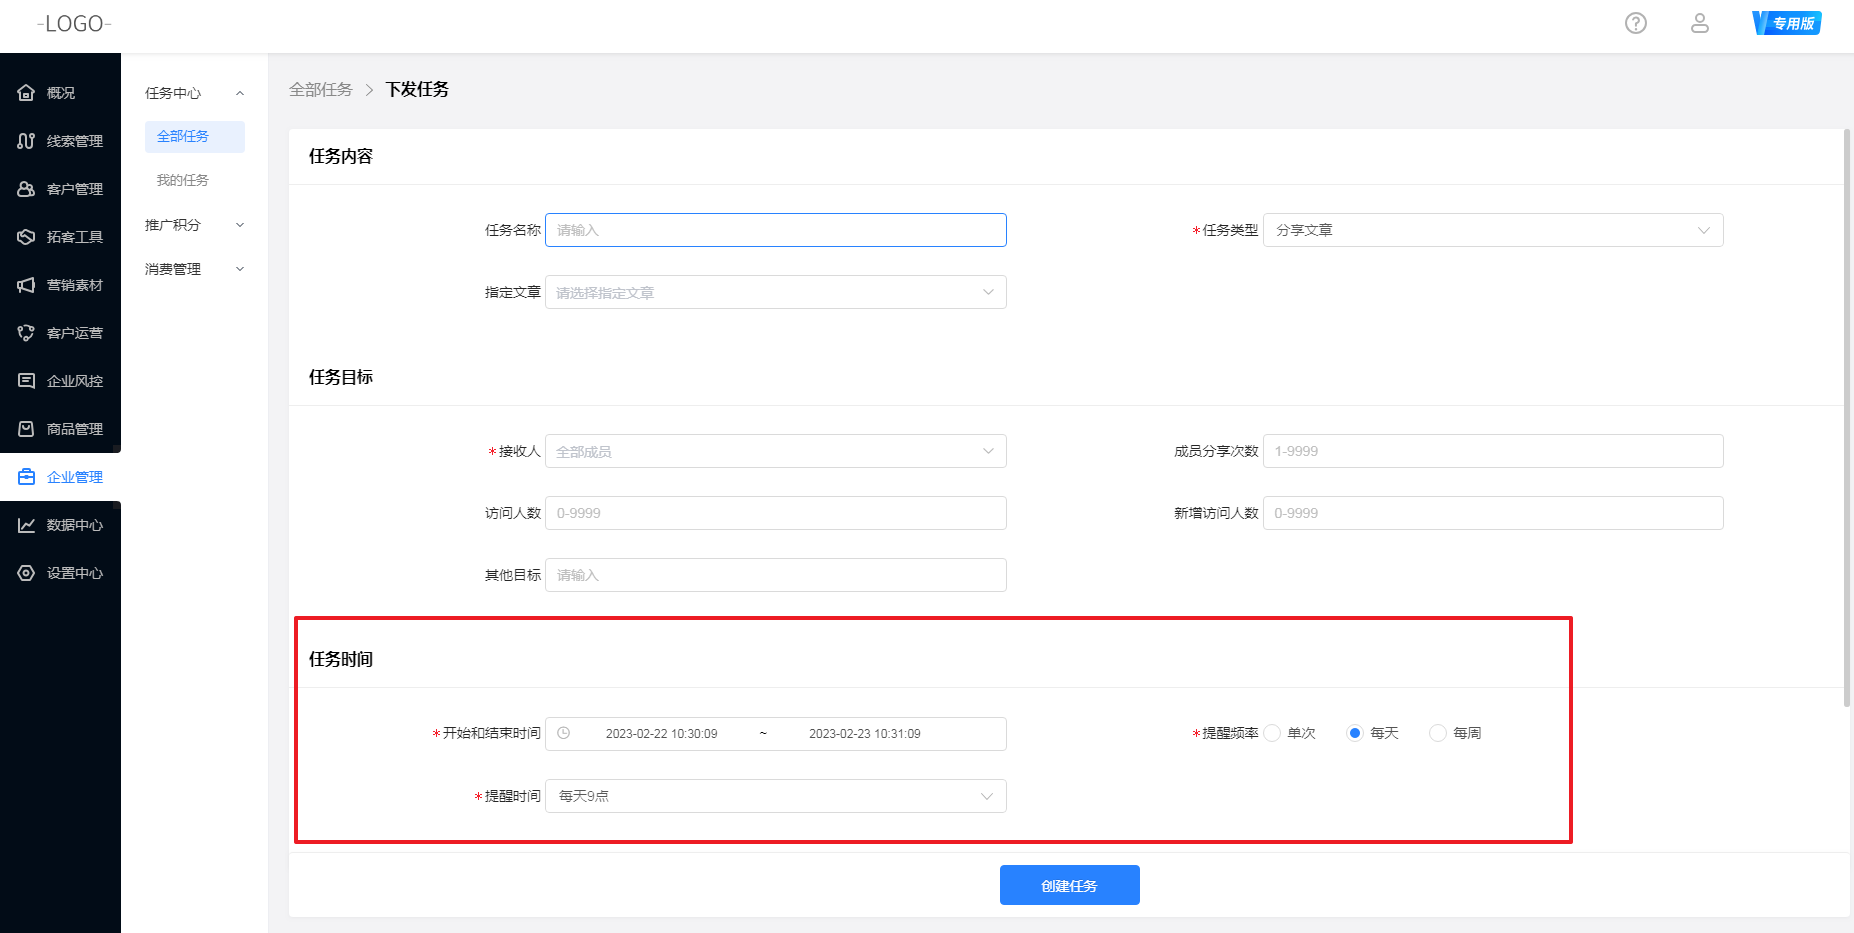Select the 单次 reminder frequency radio
Screen dimensions: 1854x933
click(1273, 733)
